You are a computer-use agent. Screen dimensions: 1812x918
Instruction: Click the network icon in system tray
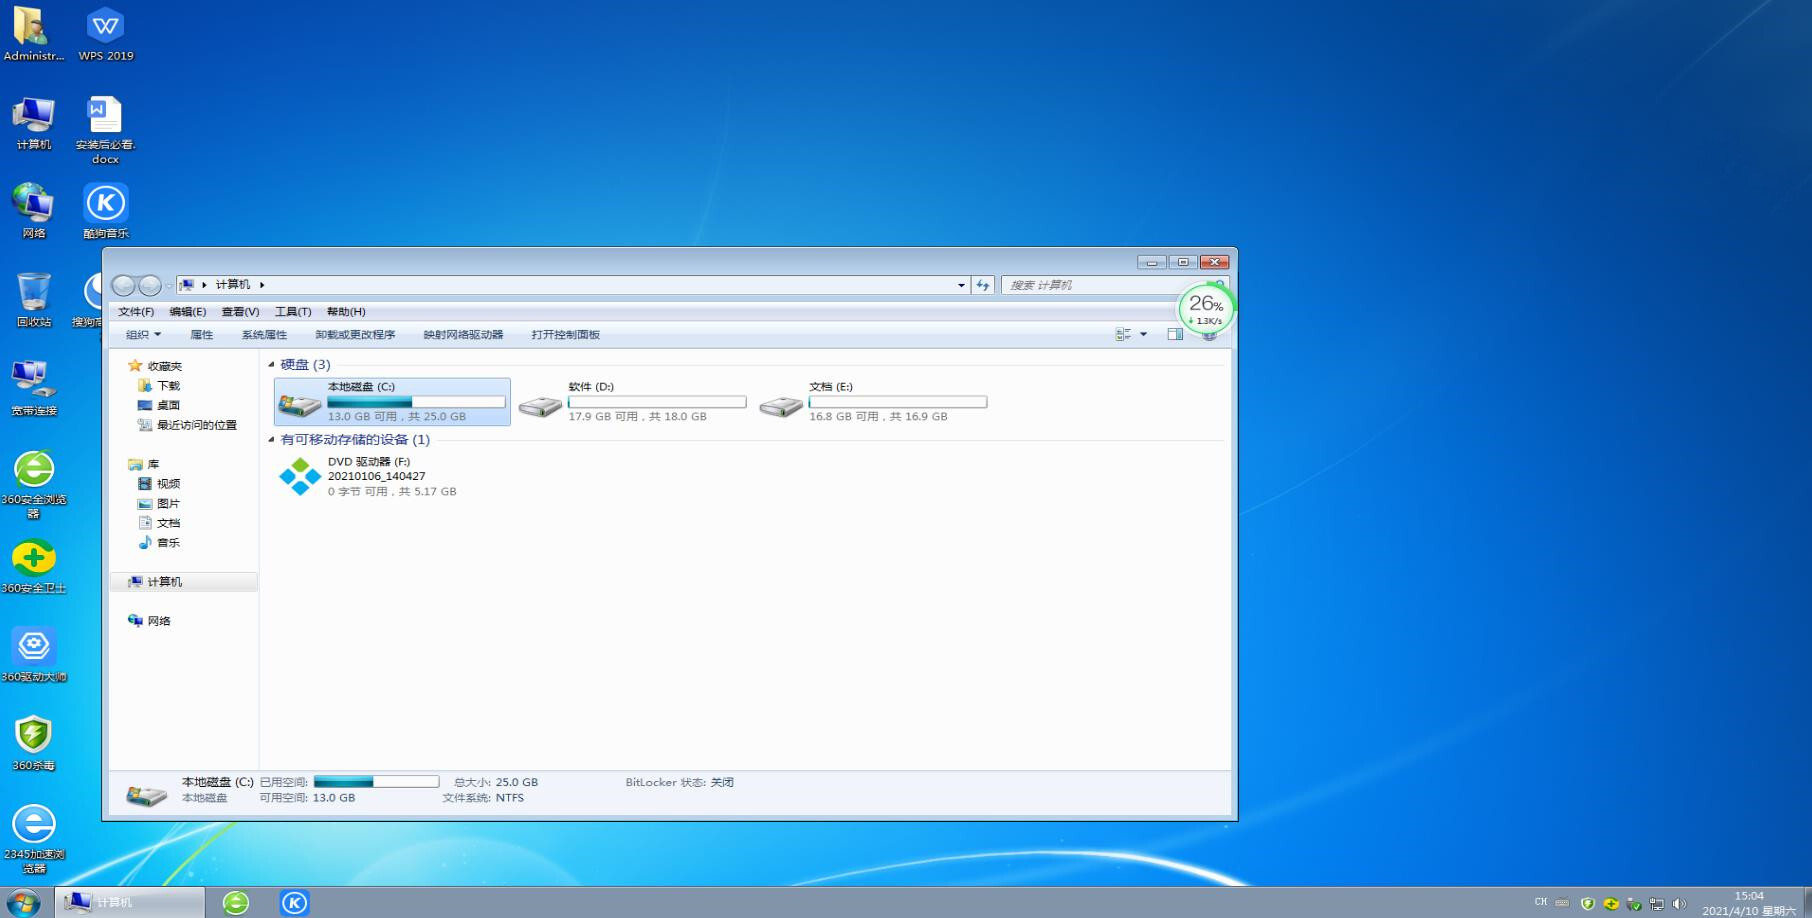pos(1656,903)
